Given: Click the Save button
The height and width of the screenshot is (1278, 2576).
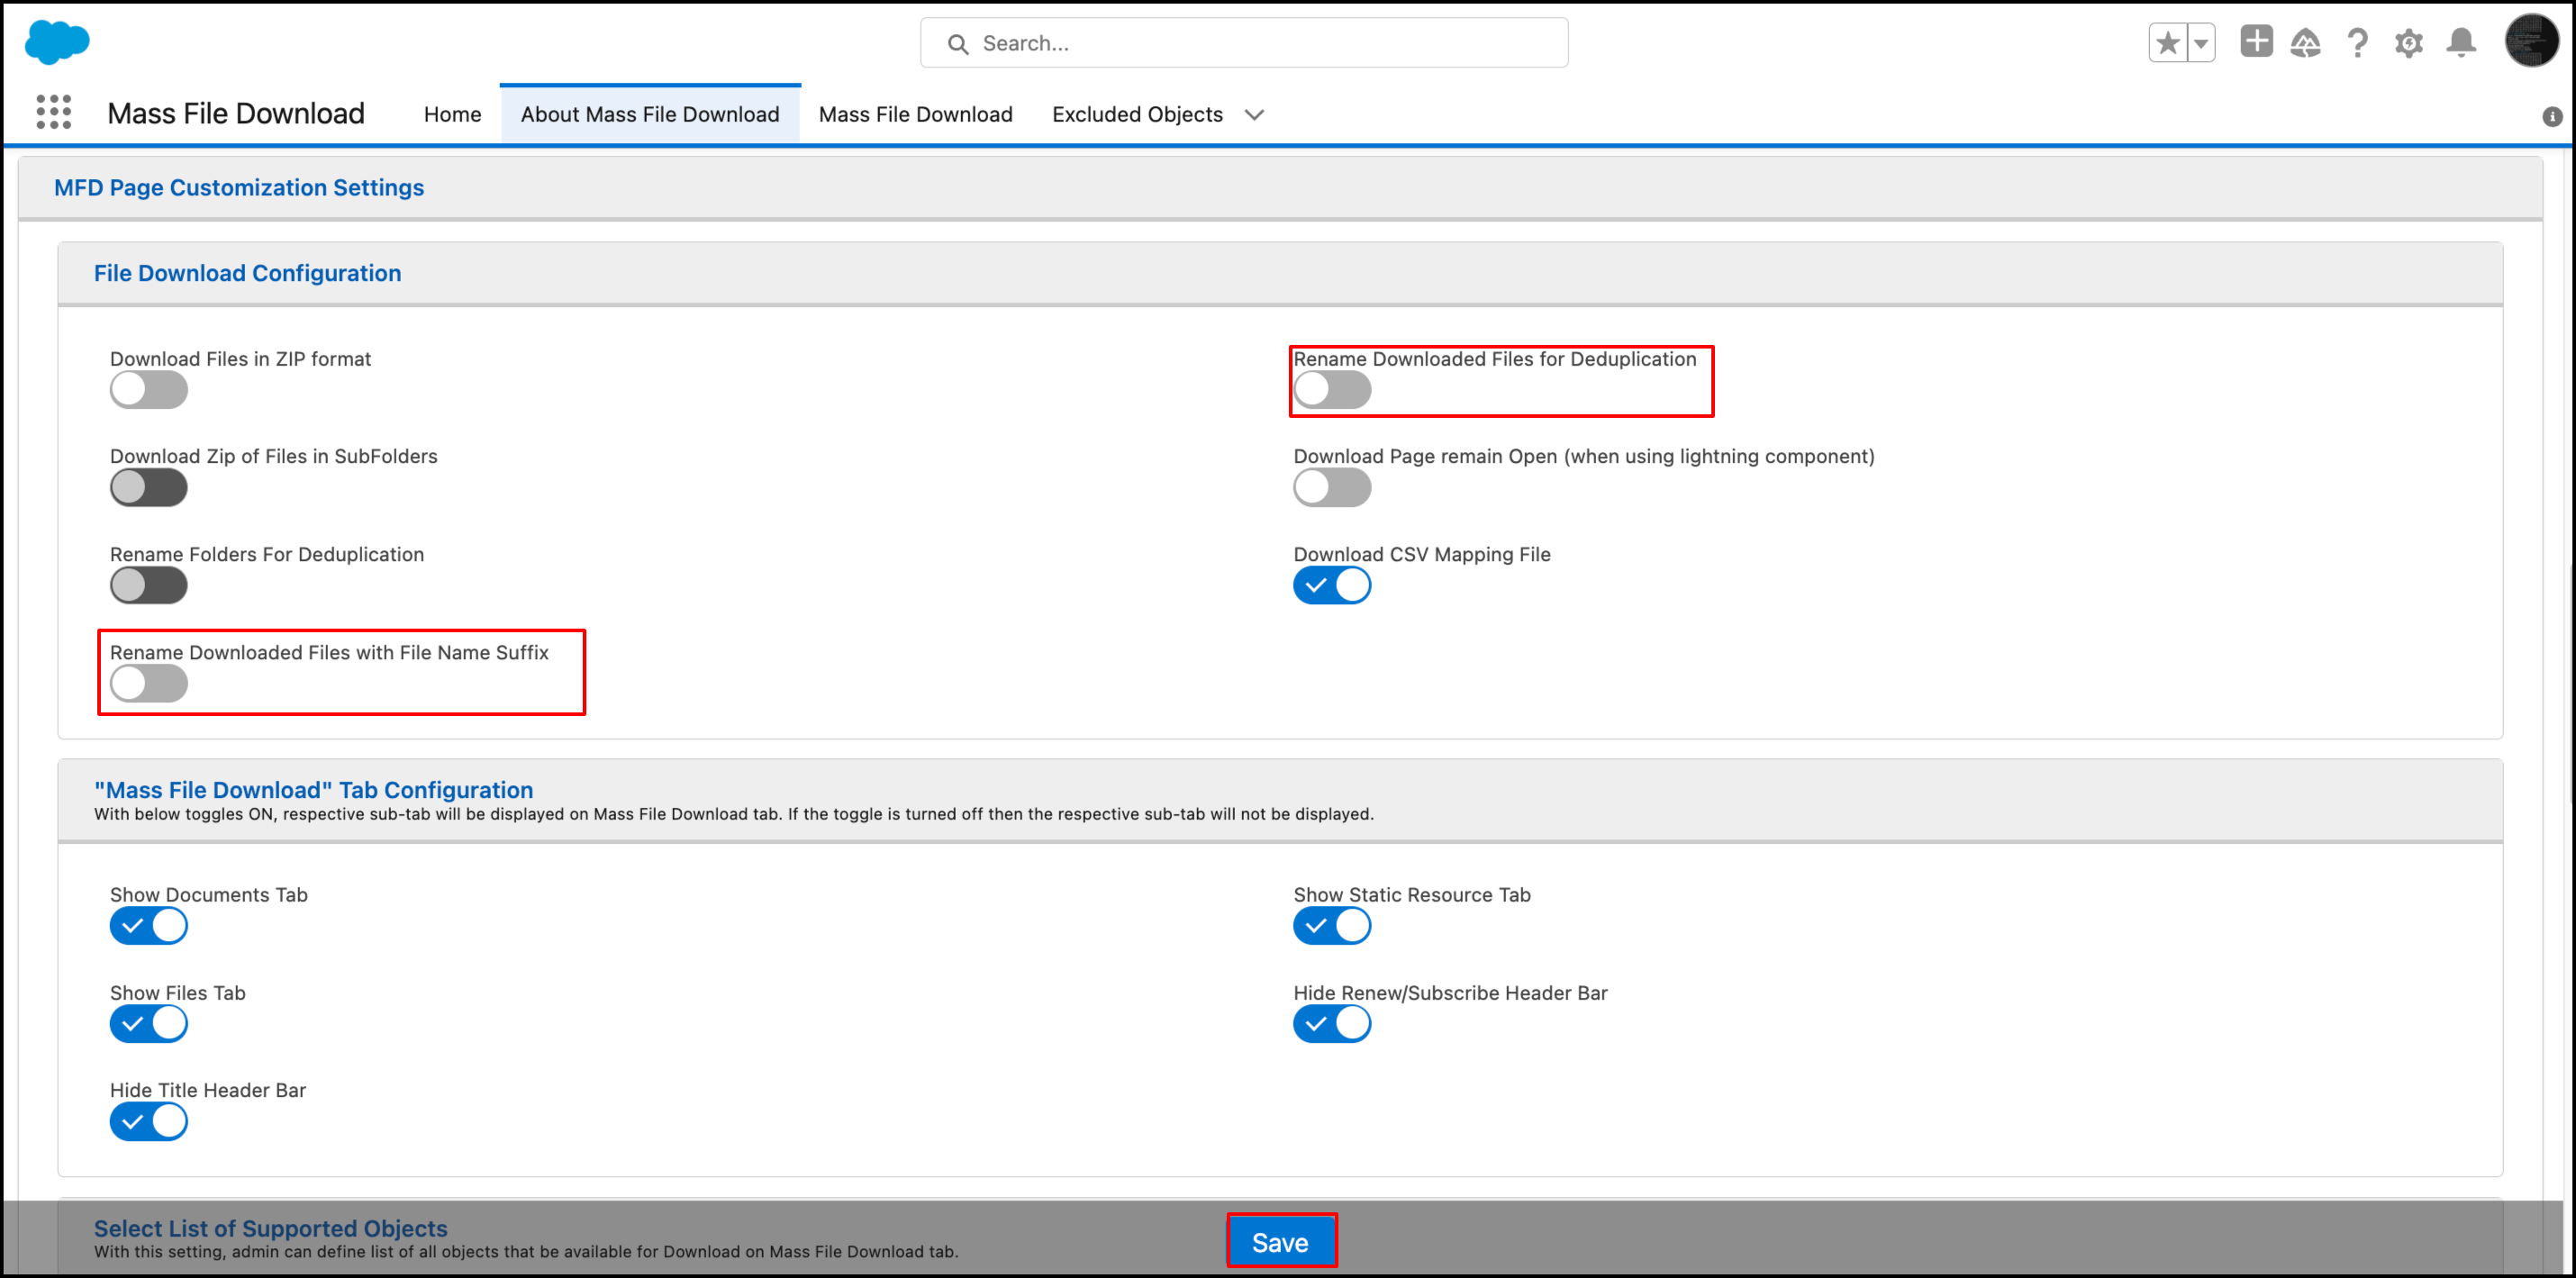Looking at the screenshot, I should tap(1280, 1242).
